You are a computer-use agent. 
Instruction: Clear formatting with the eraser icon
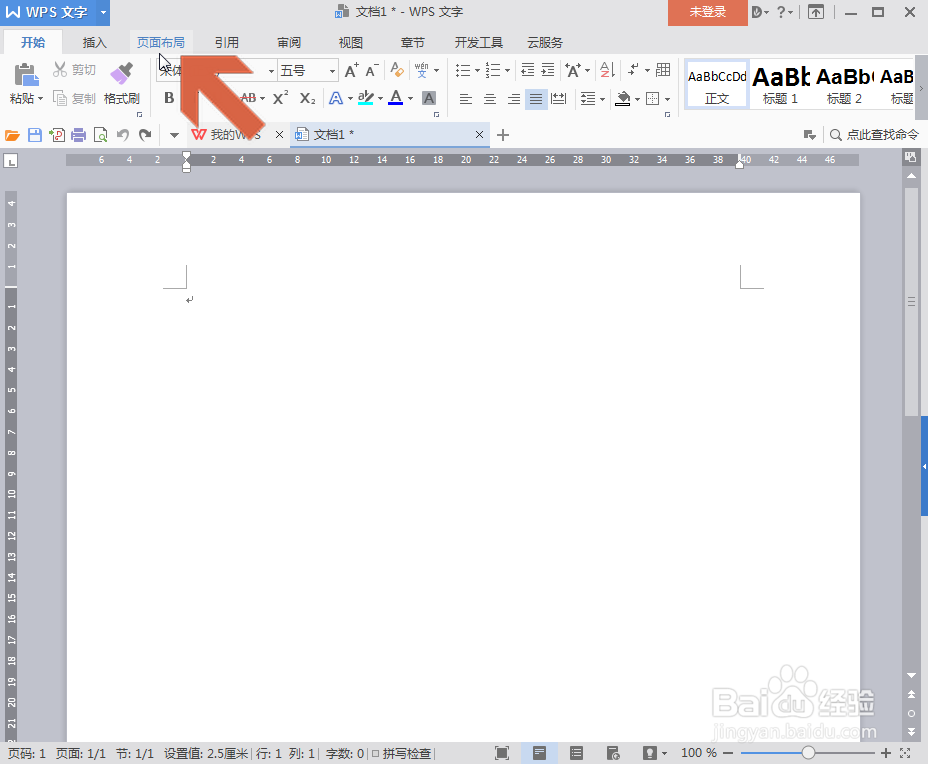(397, 70)
